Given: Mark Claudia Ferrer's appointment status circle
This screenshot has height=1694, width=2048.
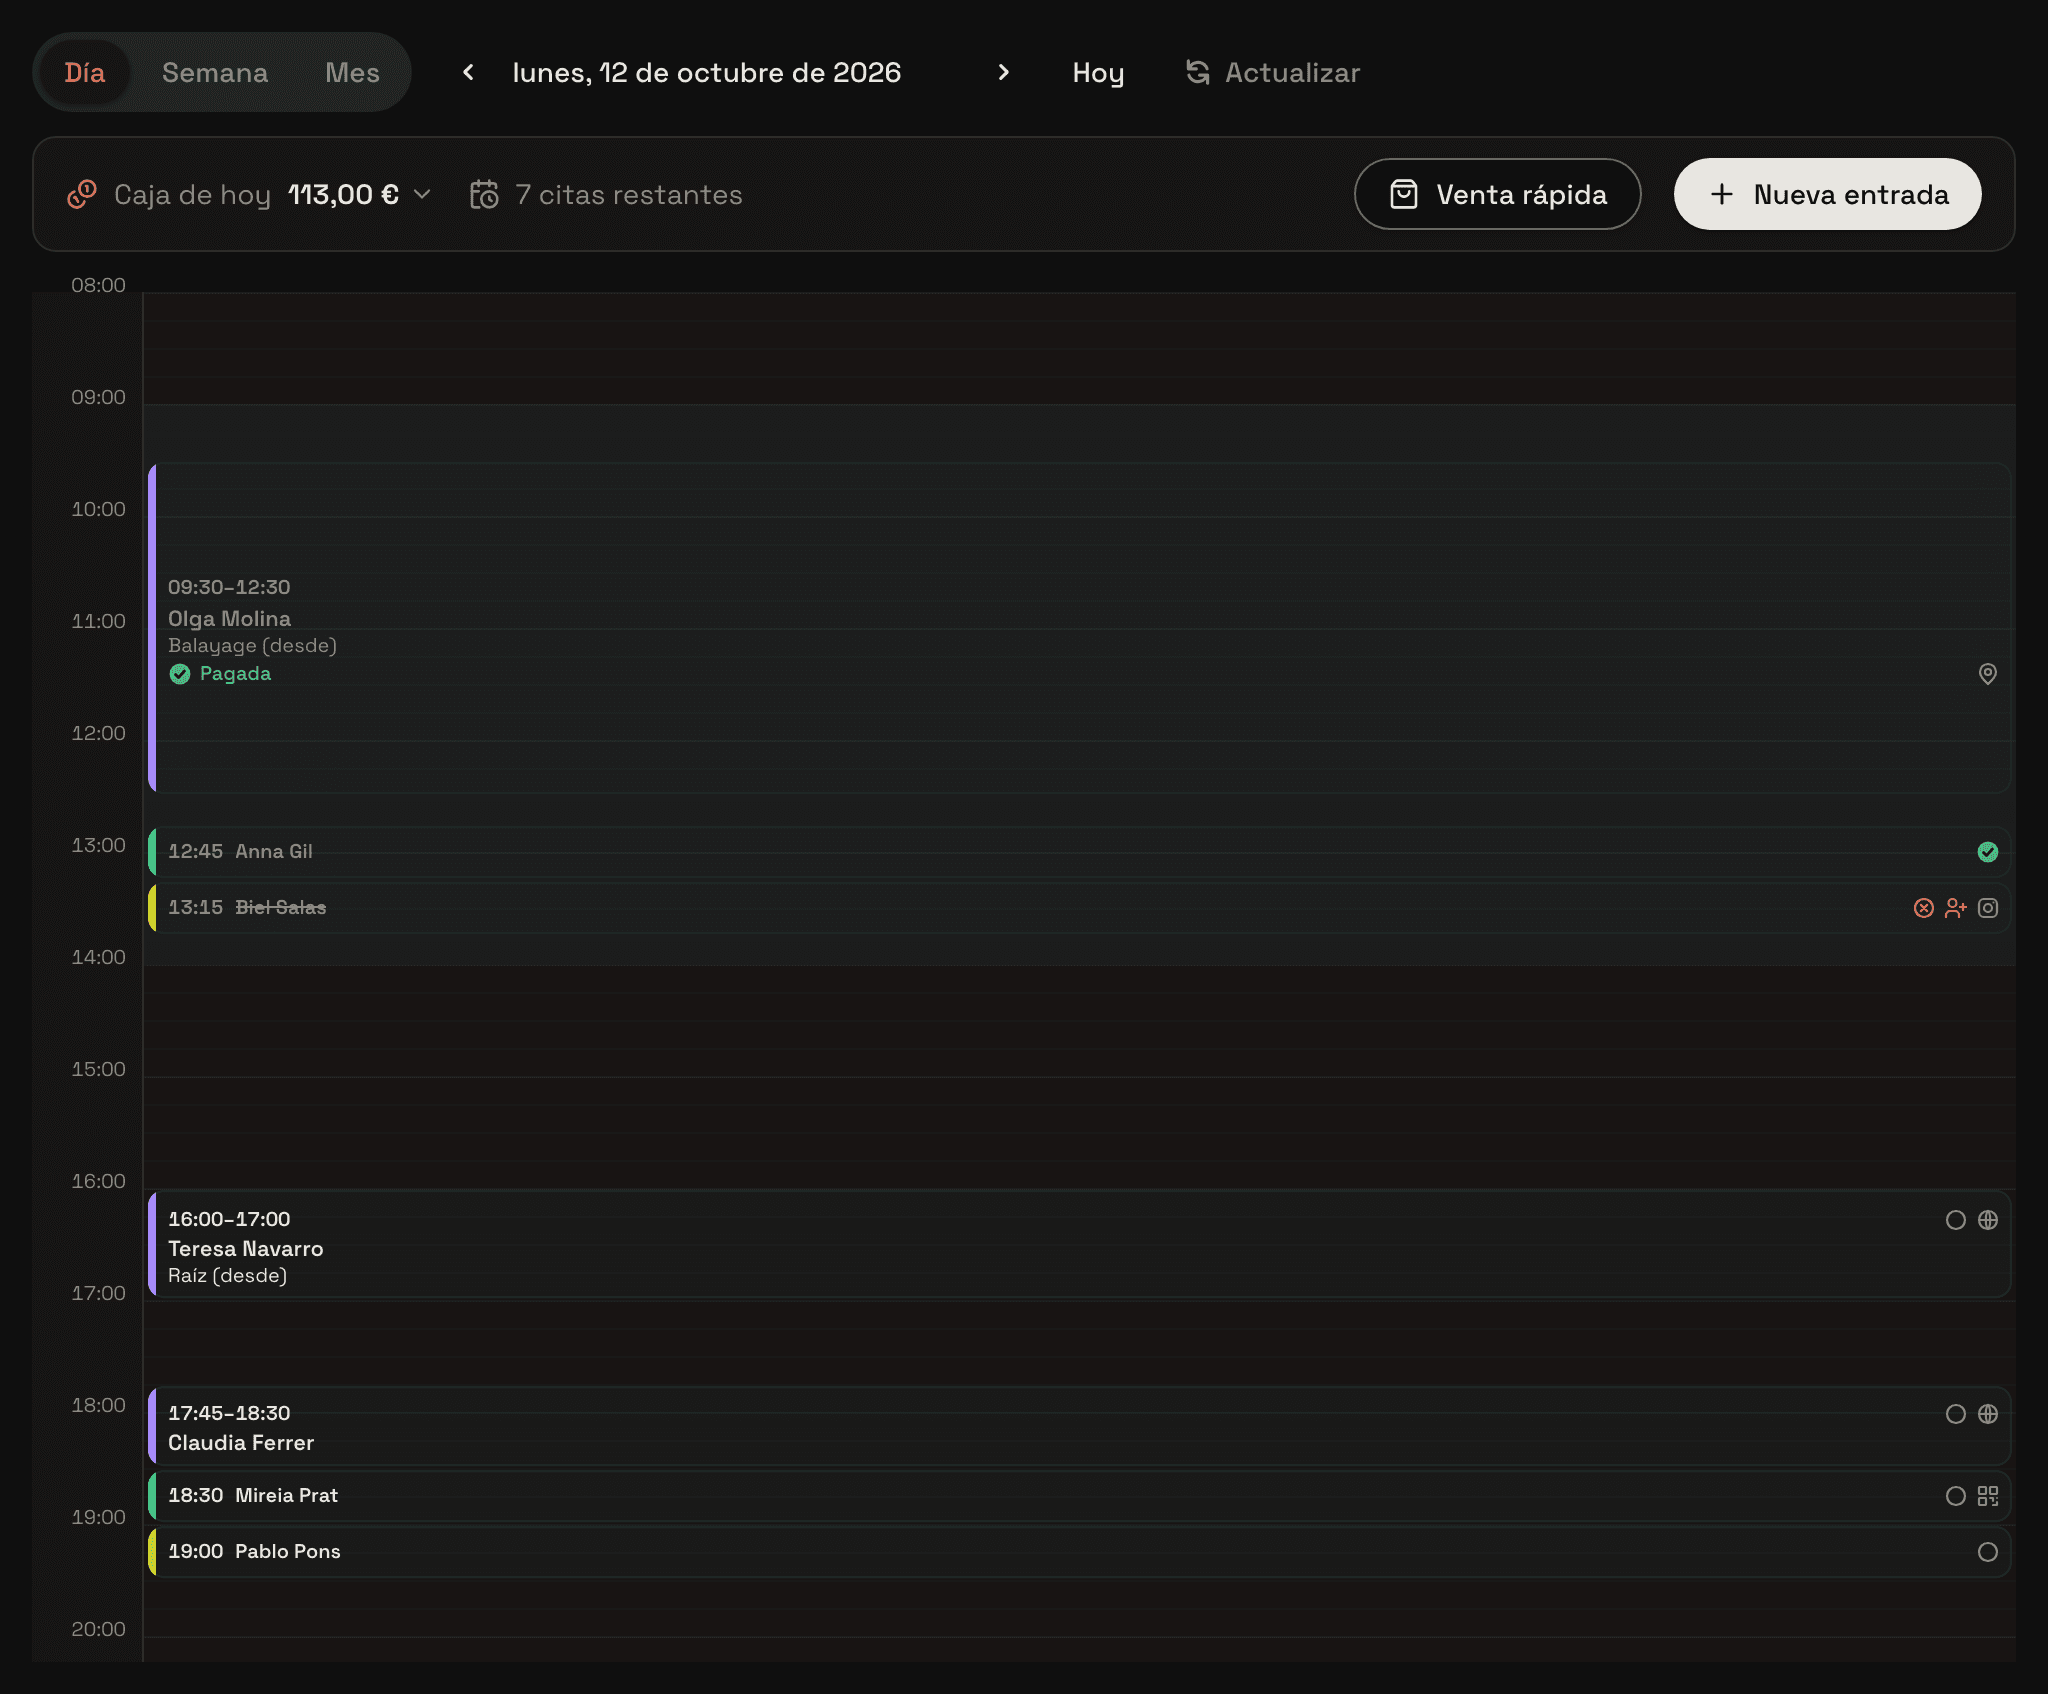Looking at the screenshot, I should [1956, 1414].
